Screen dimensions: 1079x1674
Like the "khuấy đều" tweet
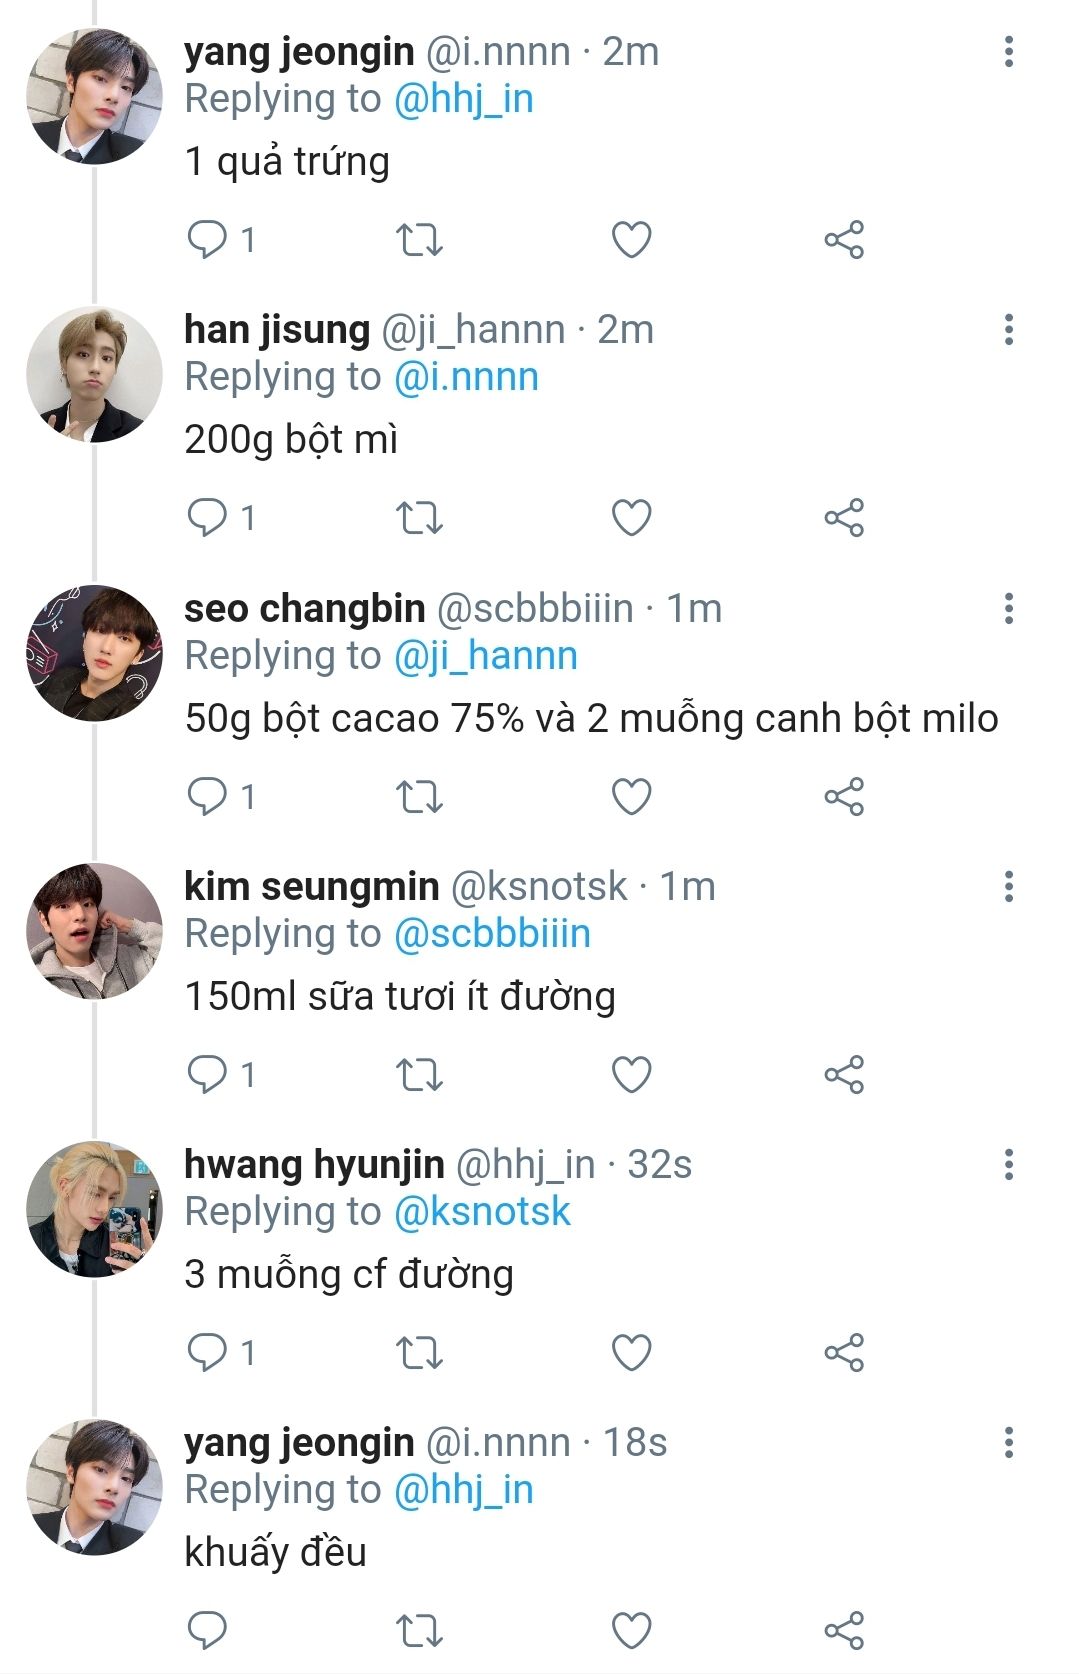[x=631, y=1630]
